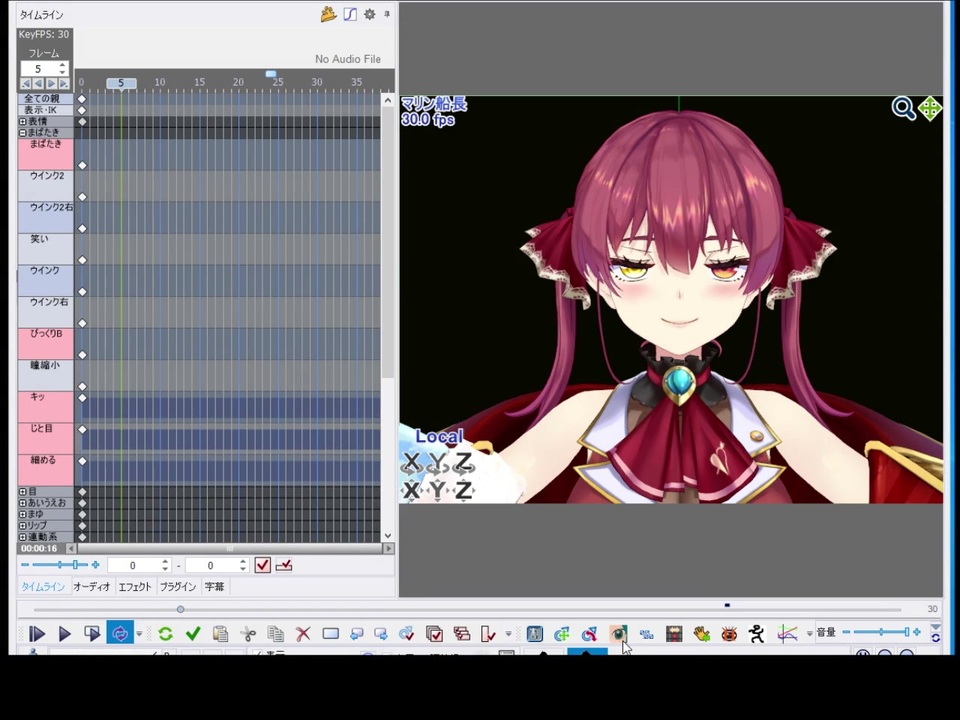This screenshot has height=720, width=960.
Task: Click the previous frame arrow button
Action: pos(39,83)
